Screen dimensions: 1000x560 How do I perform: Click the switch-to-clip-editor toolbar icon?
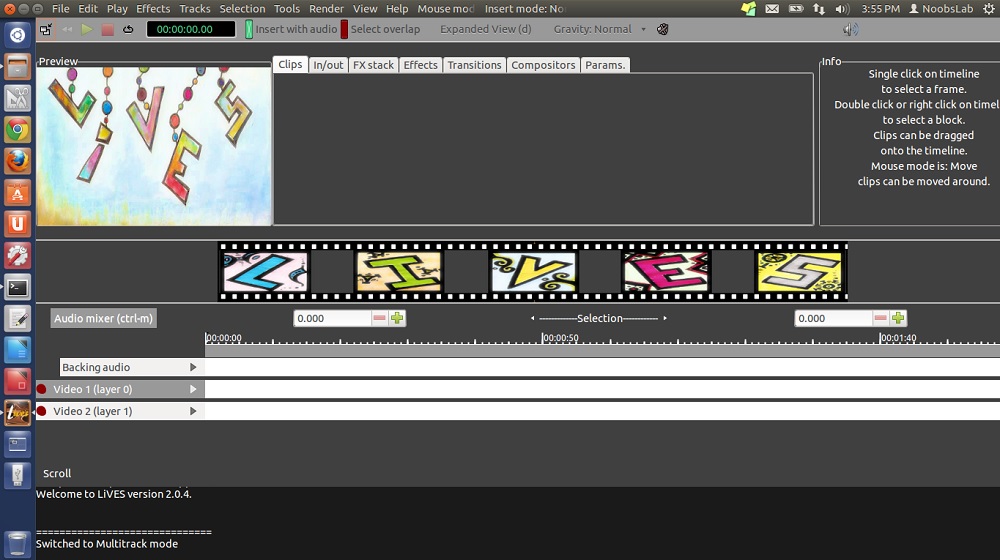point(46,29)
